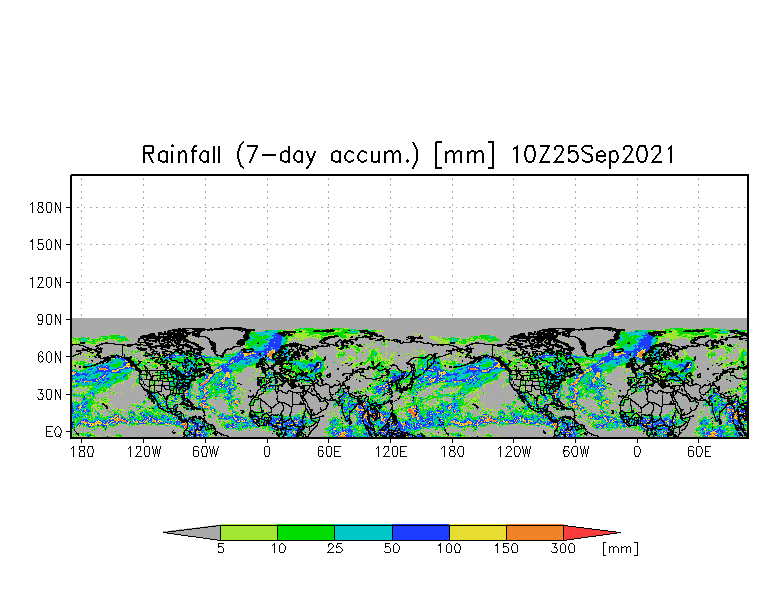This screenshot has height=612, width=784.
Task: Click the 'EQ' equator axis label
Action: (x=54, y=432)
